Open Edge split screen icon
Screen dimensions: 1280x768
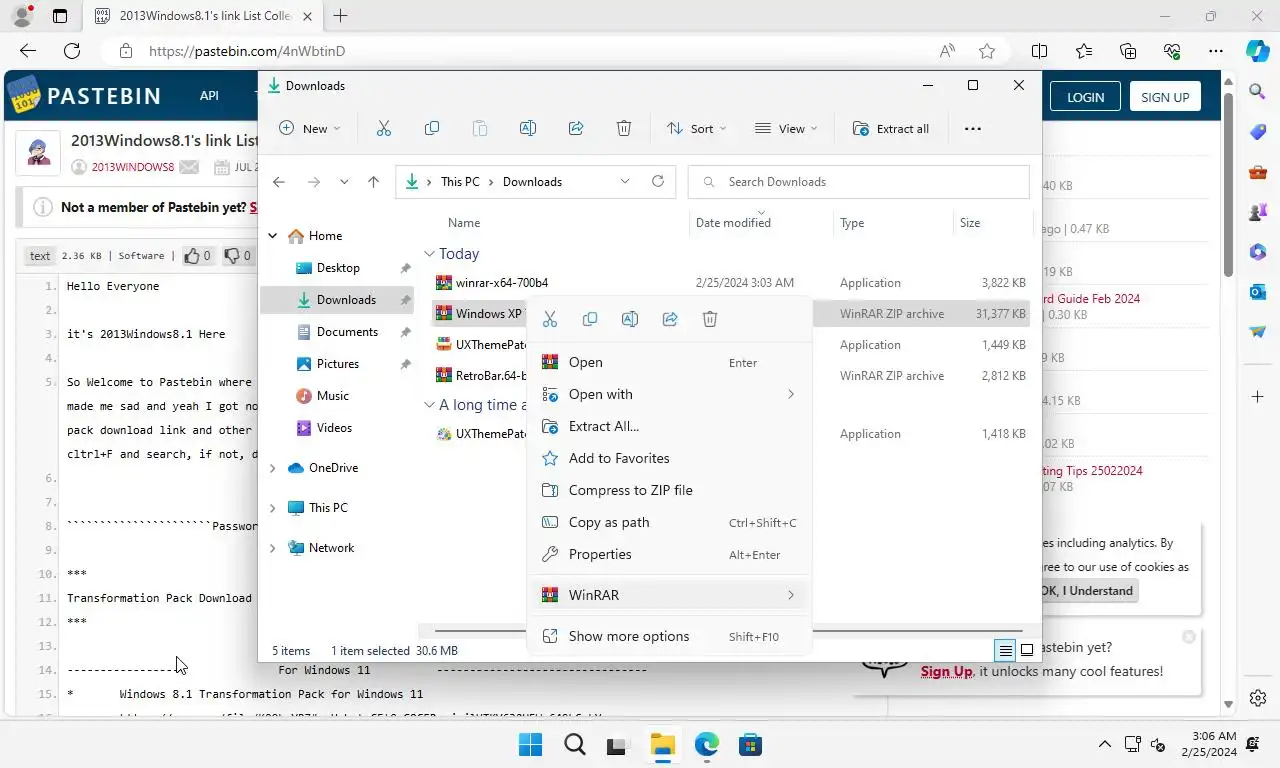coord(1040,51)
